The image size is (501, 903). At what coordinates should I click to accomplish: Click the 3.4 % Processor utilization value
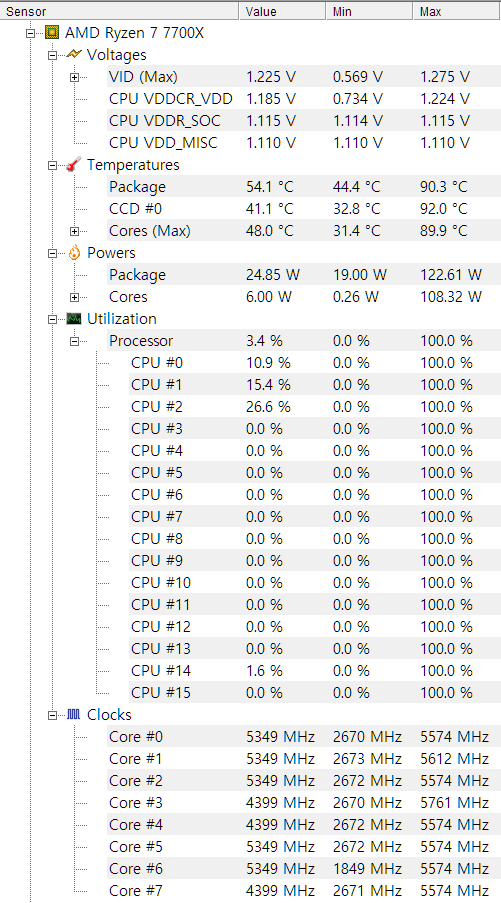tap(264, 341)
